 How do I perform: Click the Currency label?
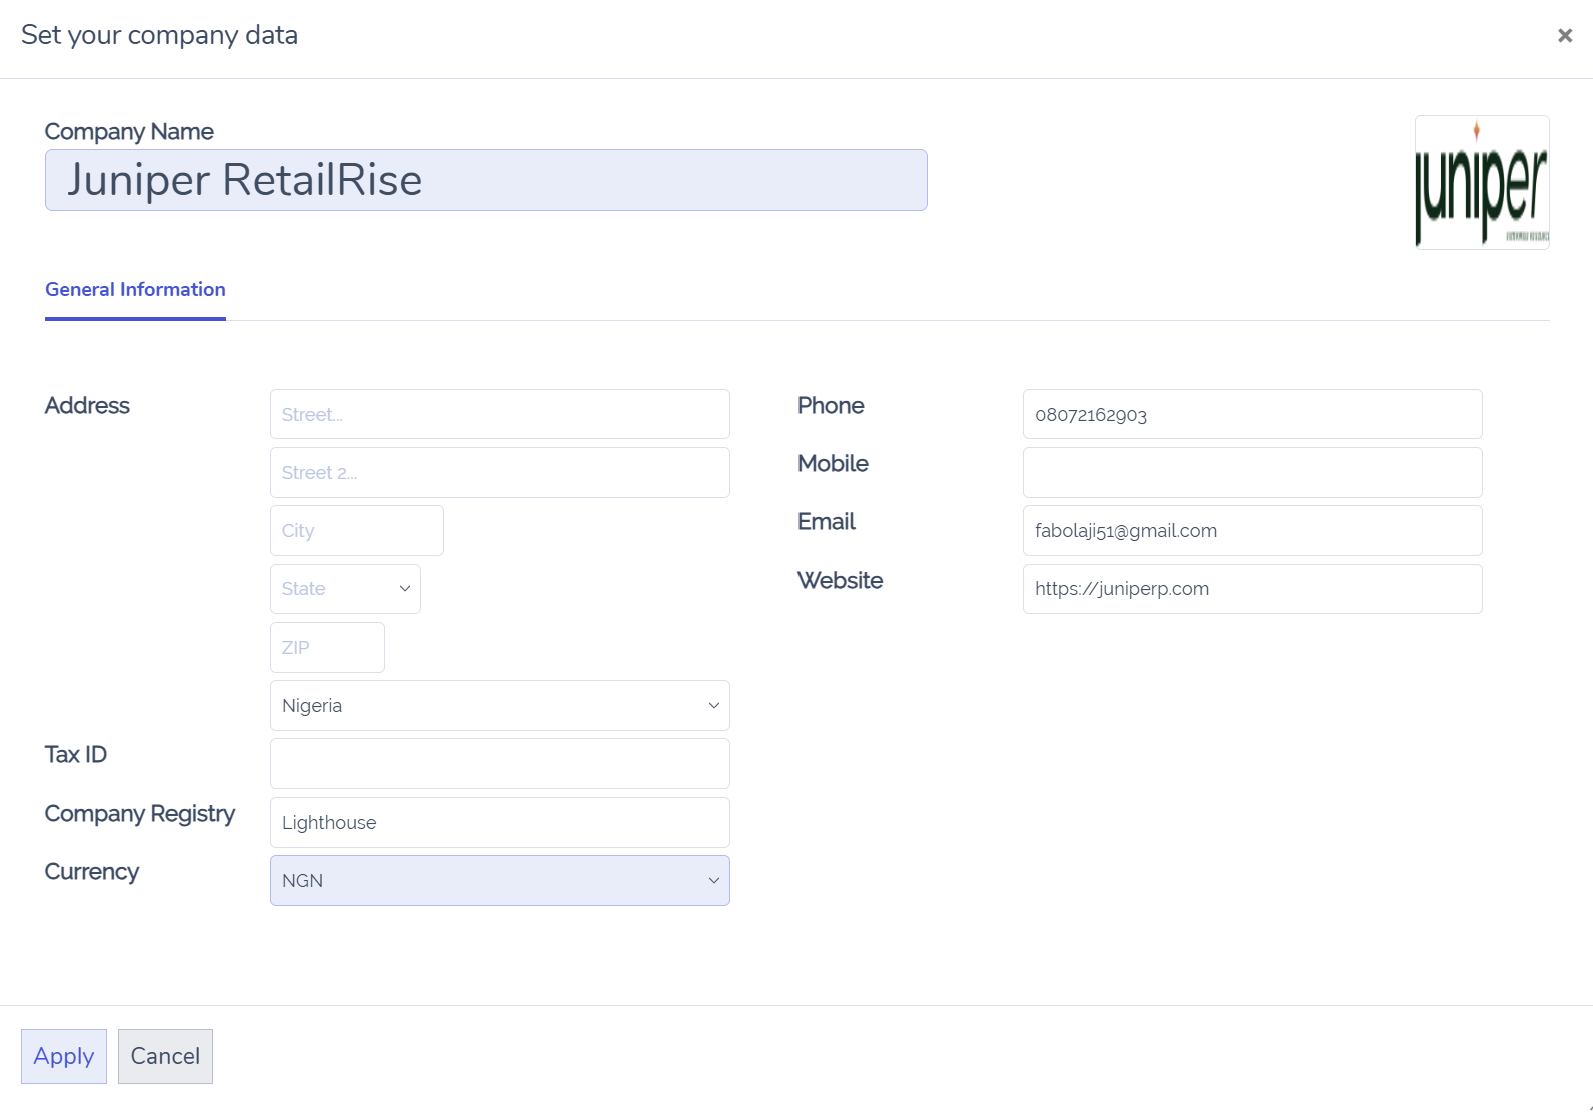(x=92, y=872)
